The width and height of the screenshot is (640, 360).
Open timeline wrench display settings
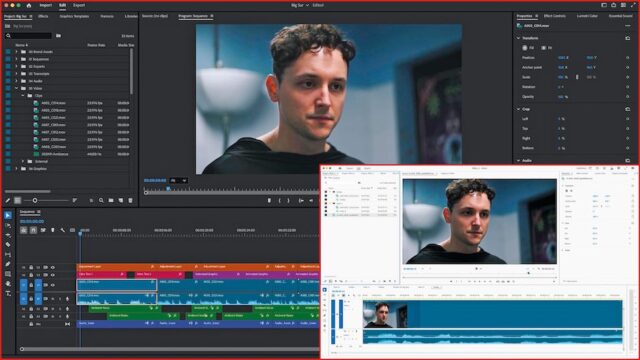(62, 230)
